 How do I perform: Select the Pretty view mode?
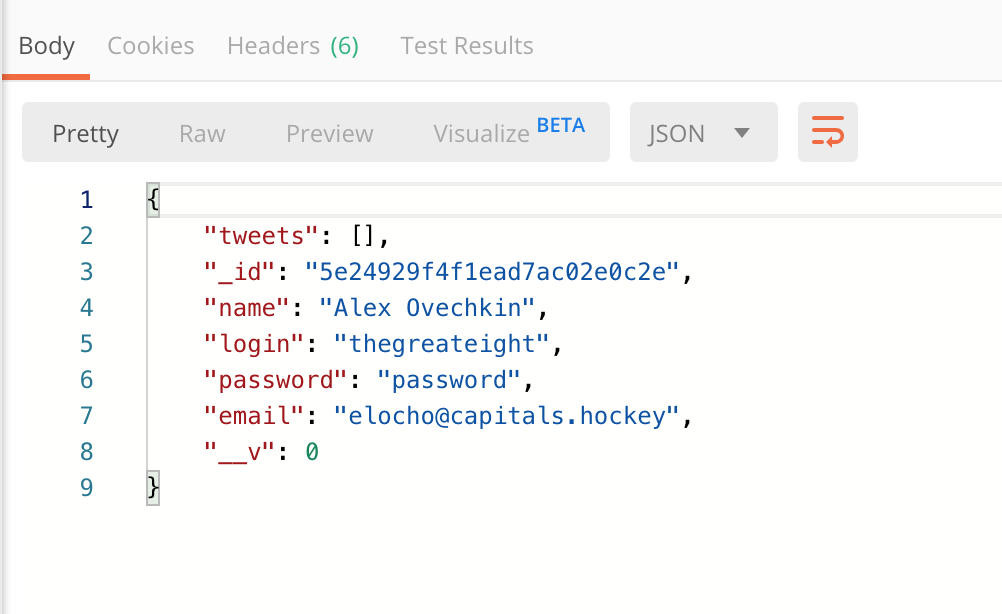tap(85, 134)
